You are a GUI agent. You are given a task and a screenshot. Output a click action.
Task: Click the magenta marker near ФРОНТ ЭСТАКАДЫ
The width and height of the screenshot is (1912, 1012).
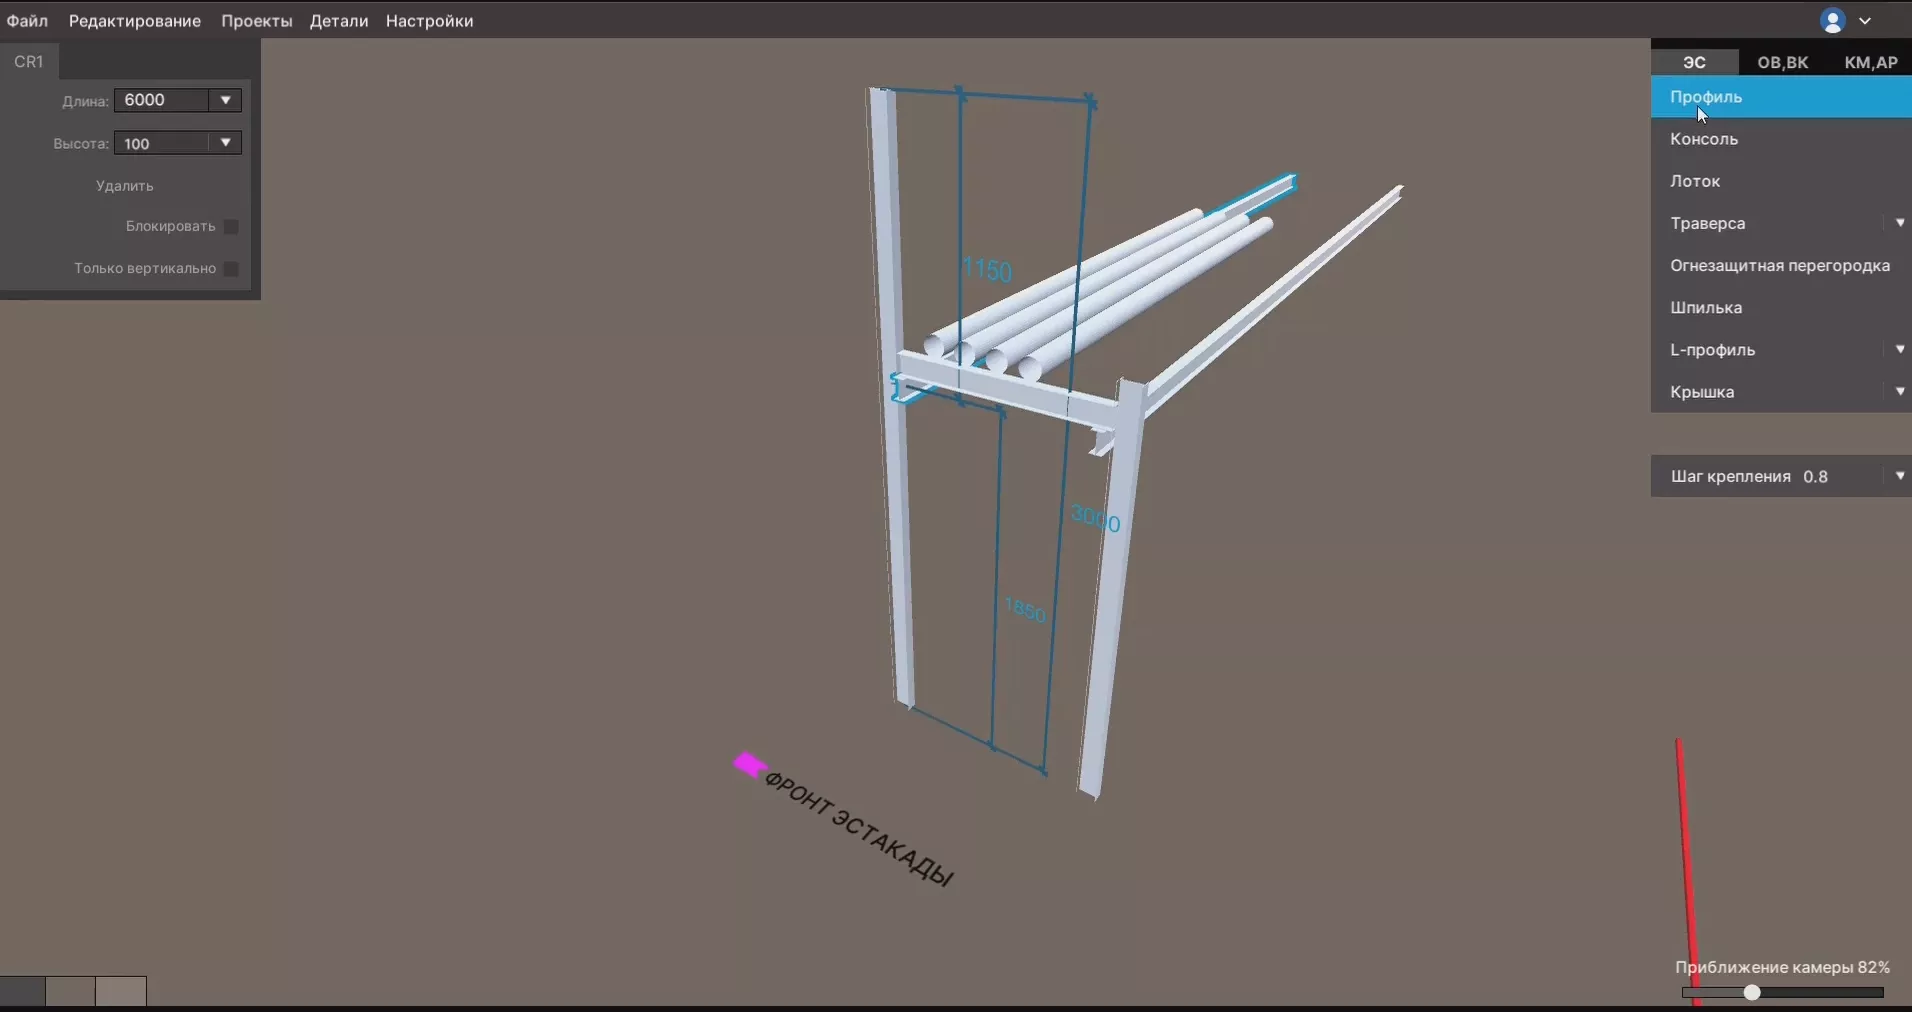click(x=749, y=766)
